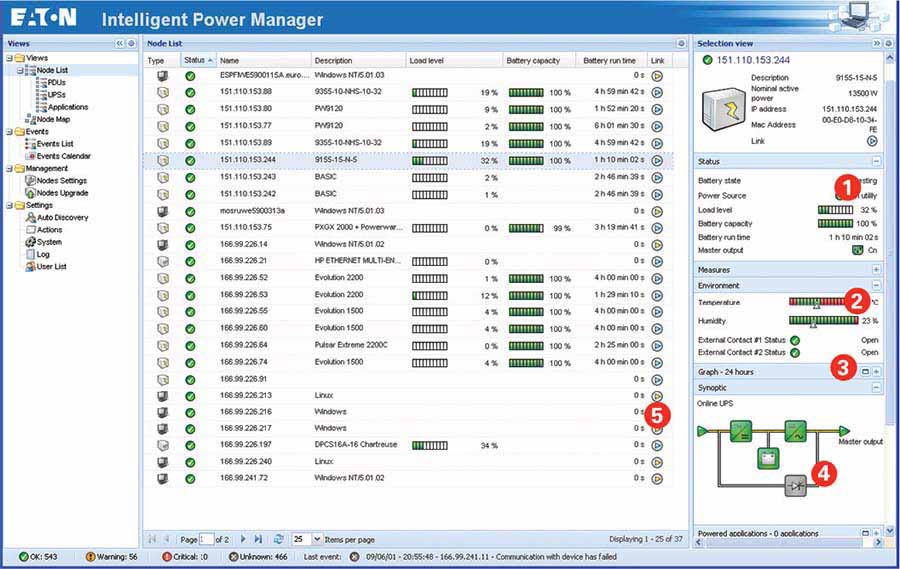Open Events List
This screenshot has height=569, width=900.
tap(55, 144)
